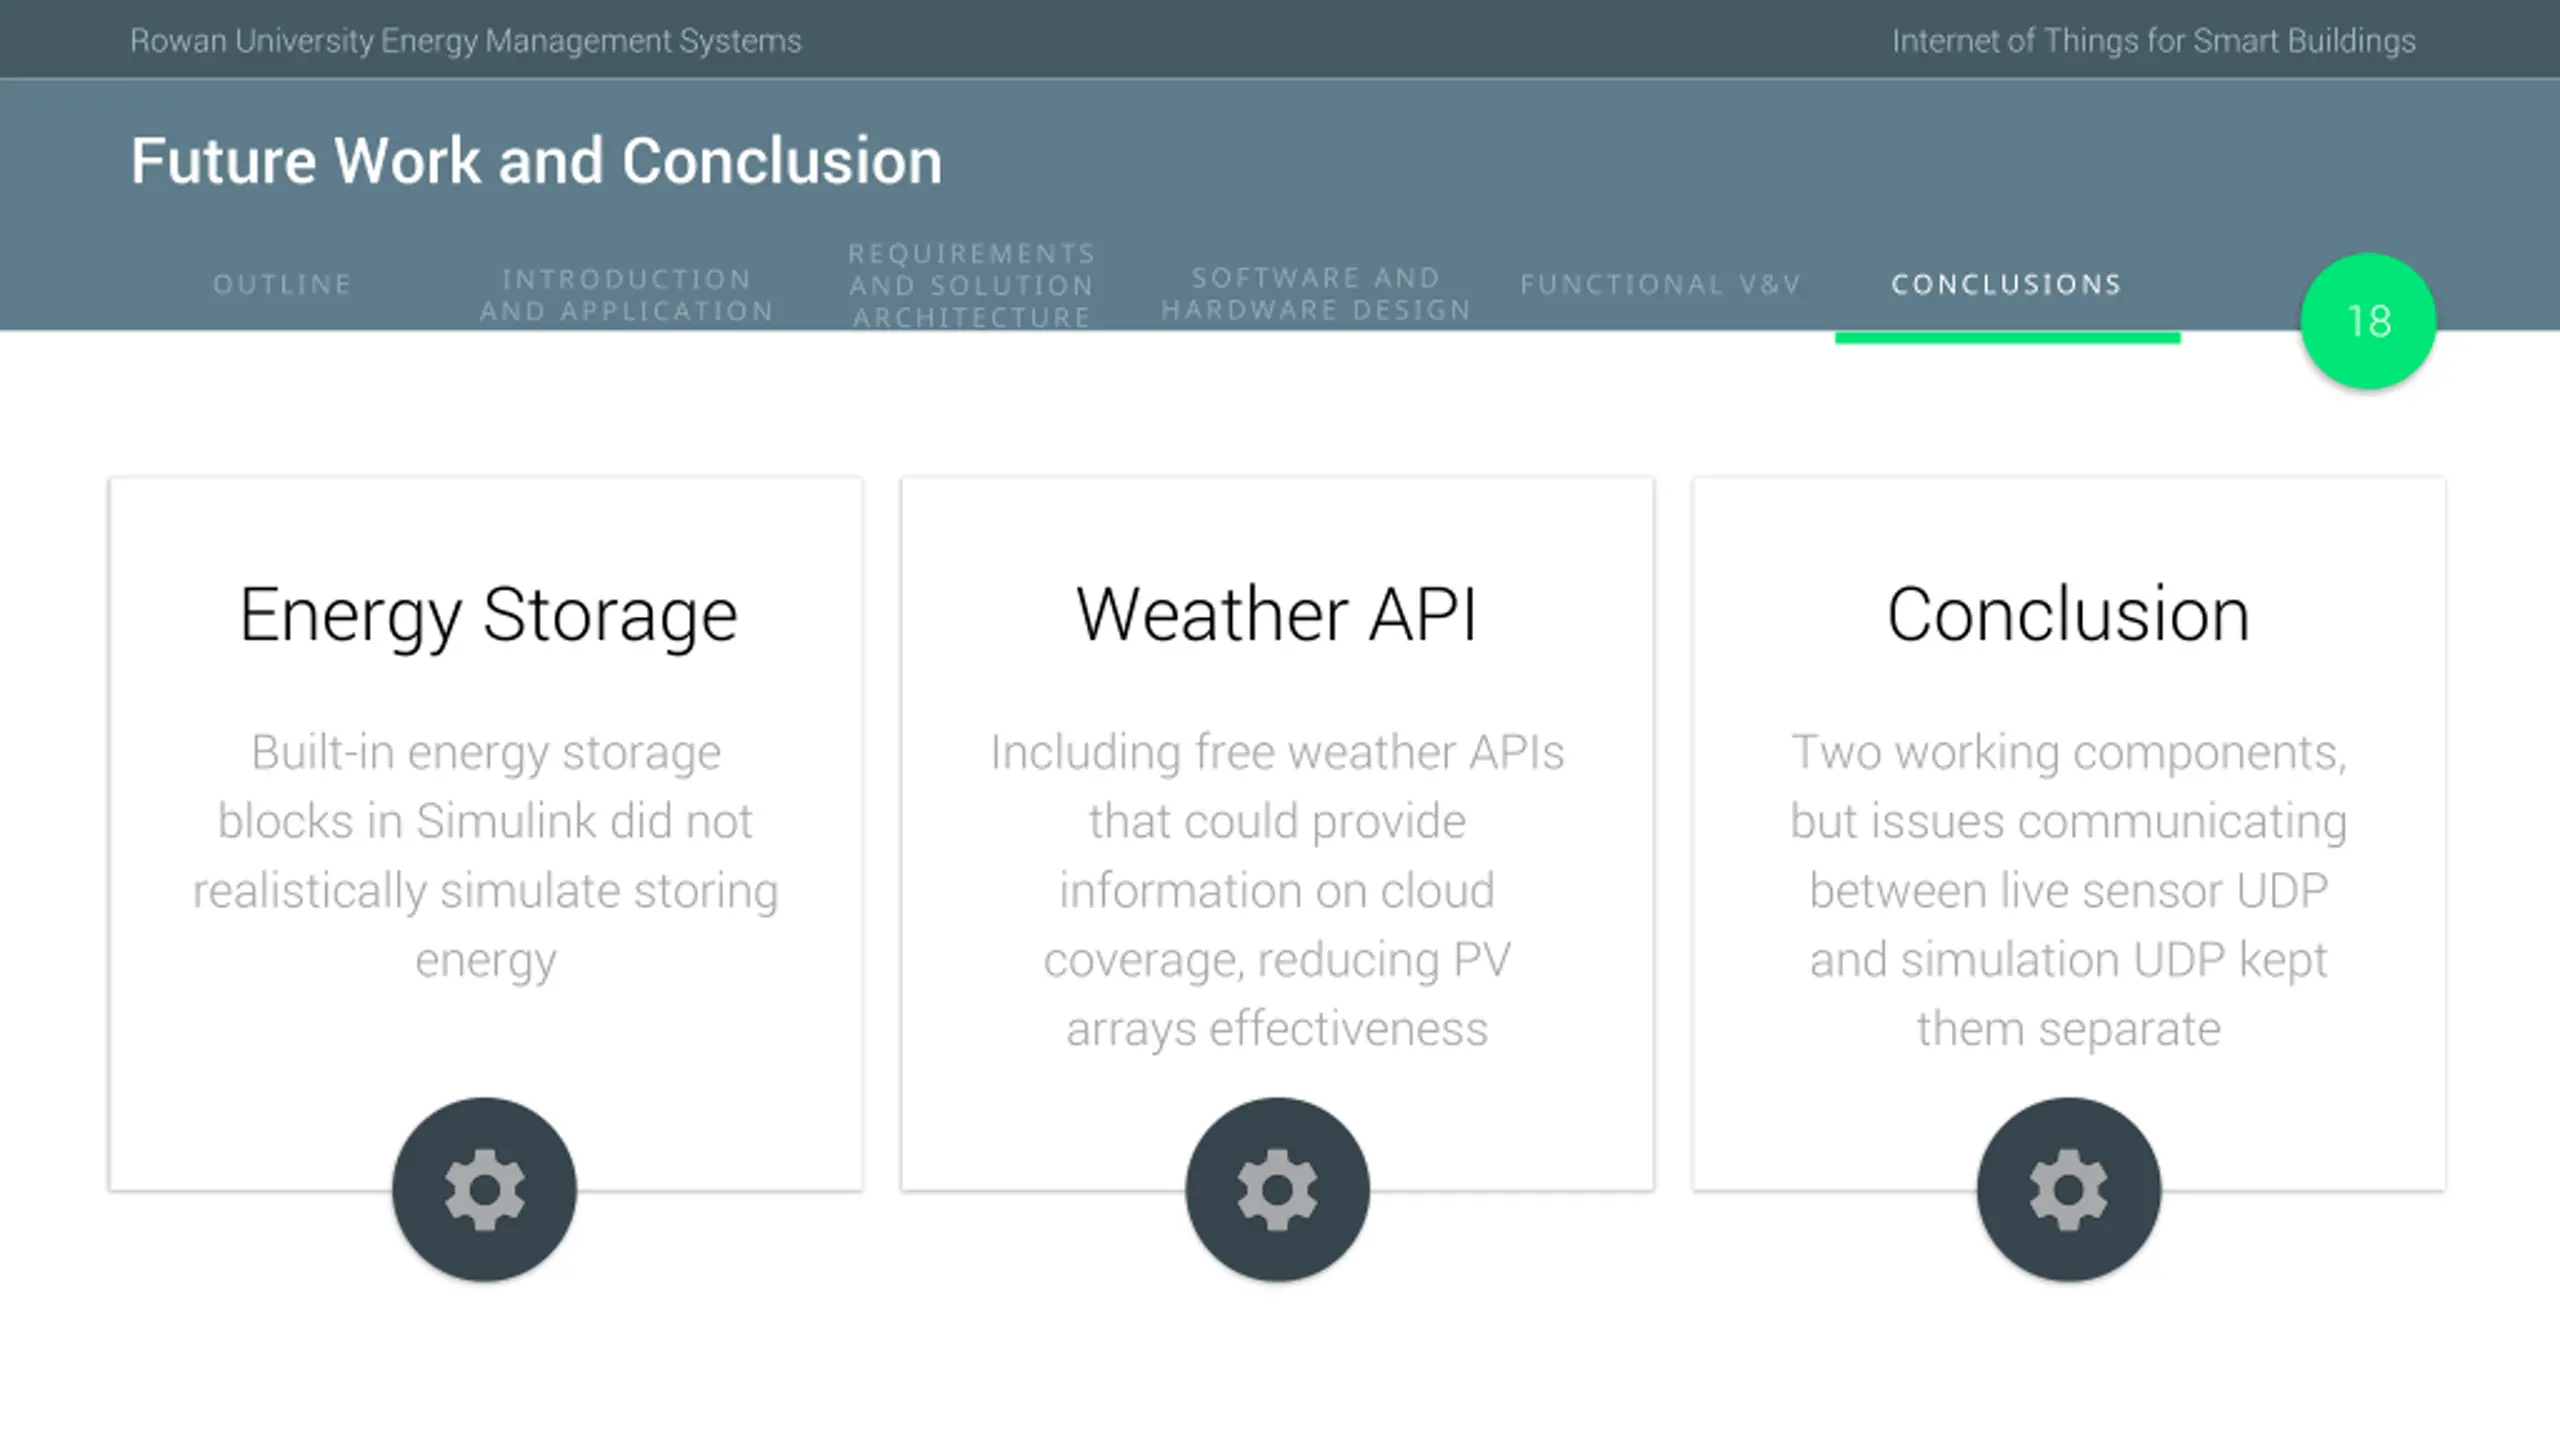The image size is (2560, 1440).
Task: Select the Energy Storage card heading
Action: click(488, 615)
